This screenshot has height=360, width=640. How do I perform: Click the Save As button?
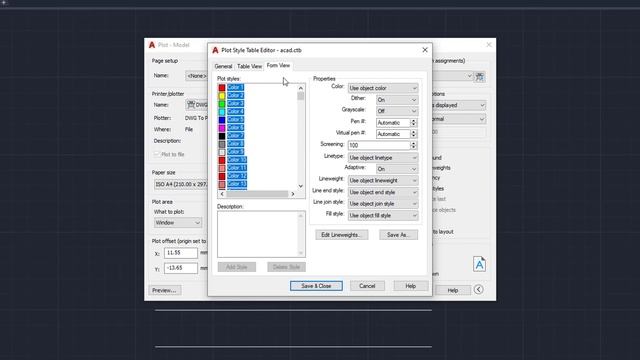coord(398,235)
